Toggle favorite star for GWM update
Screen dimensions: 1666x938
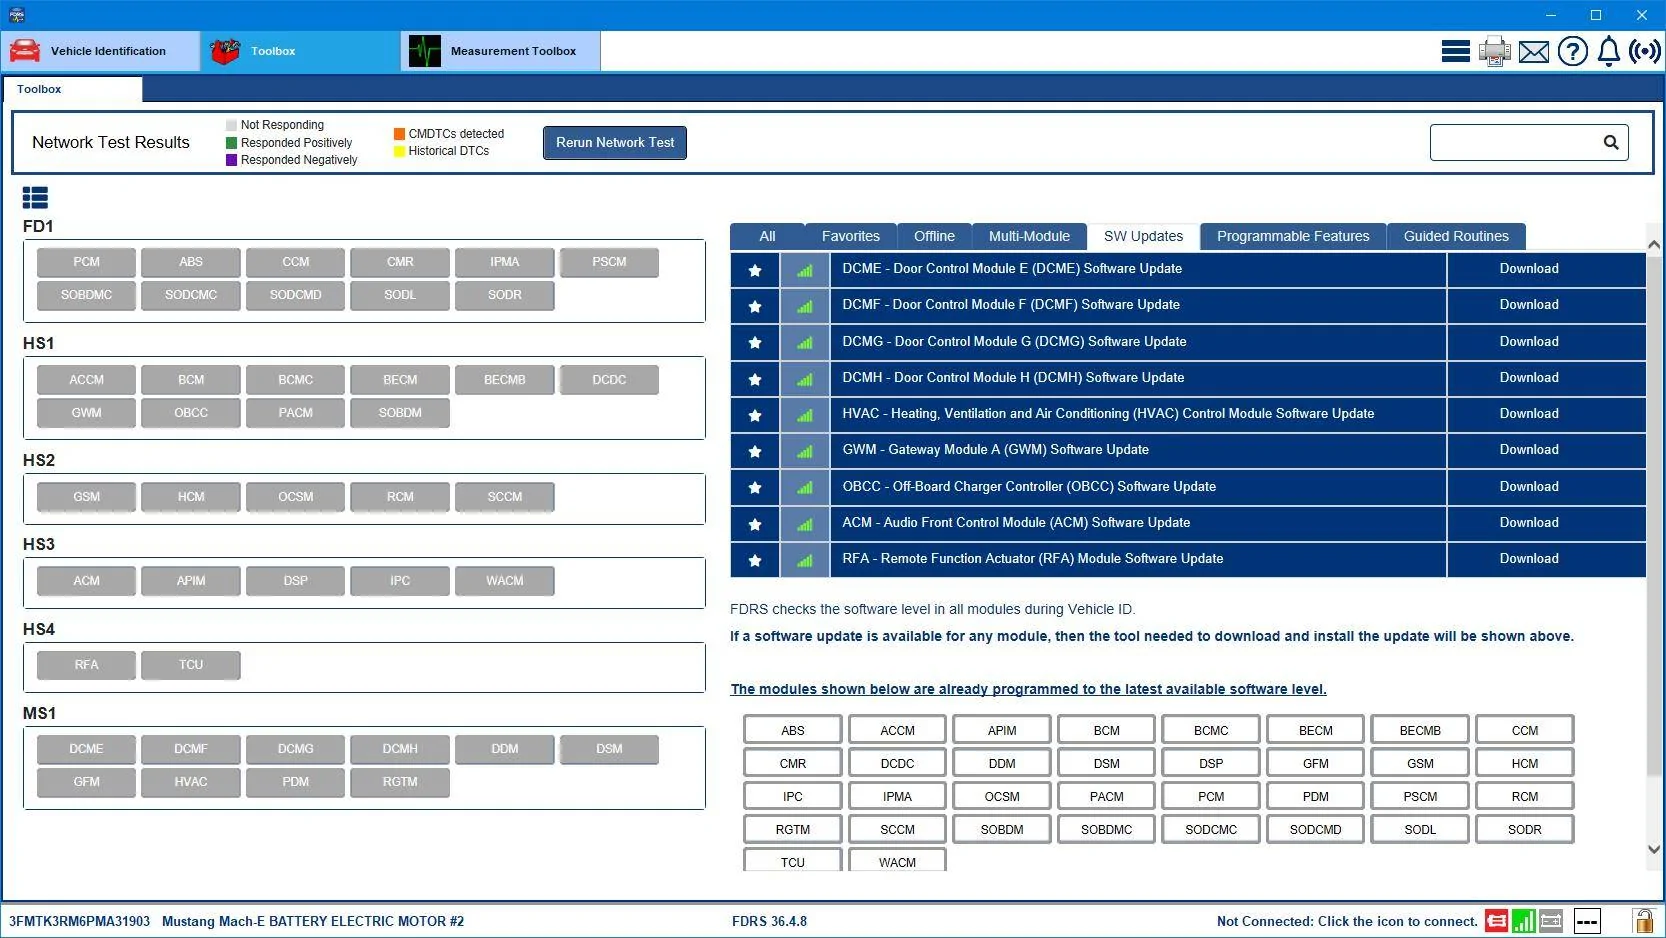click(755, 451)
